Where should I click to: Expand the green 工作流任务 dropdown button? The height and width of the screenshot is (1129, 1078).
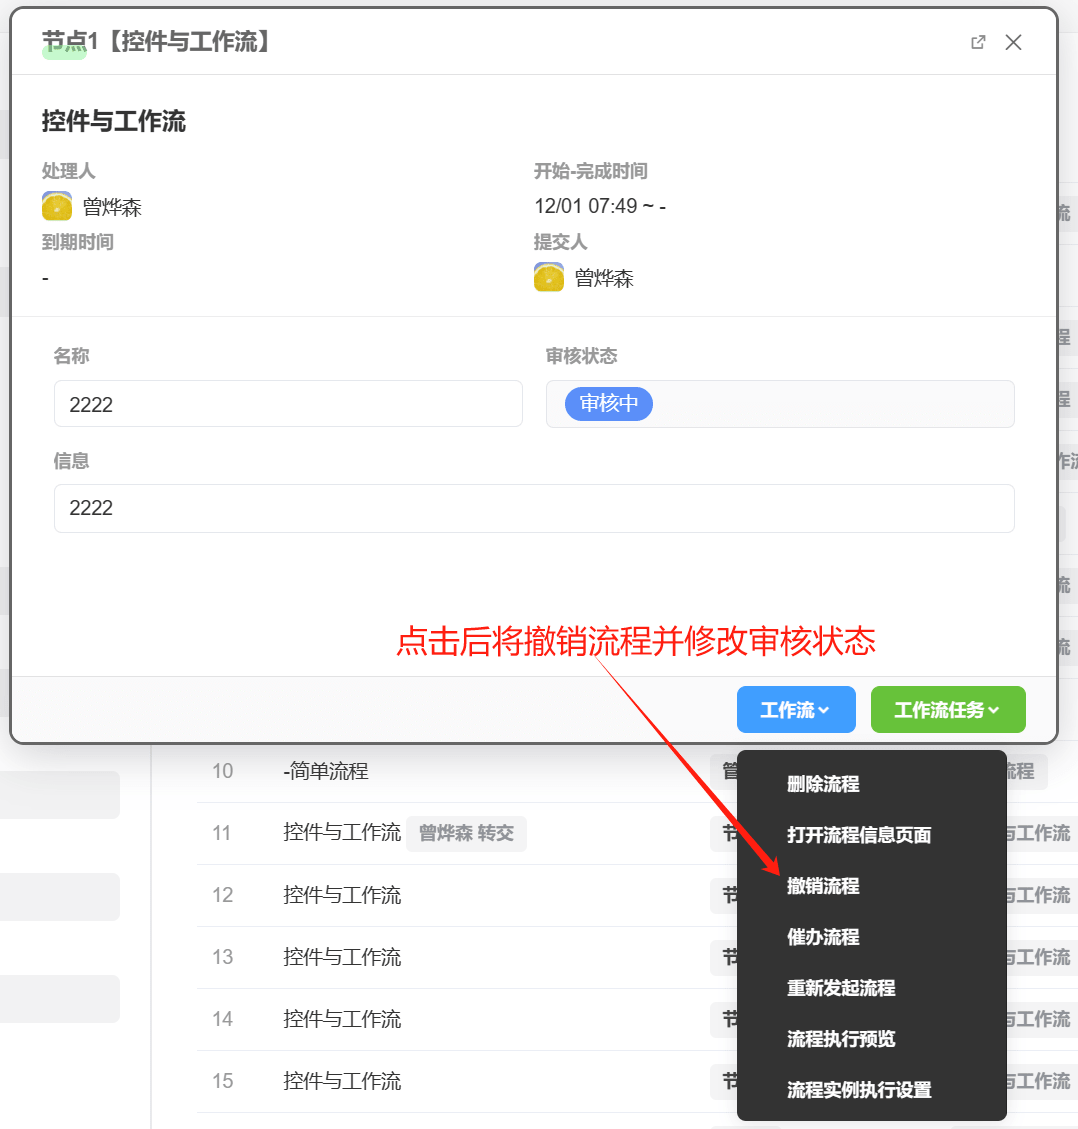pos(947,710)
